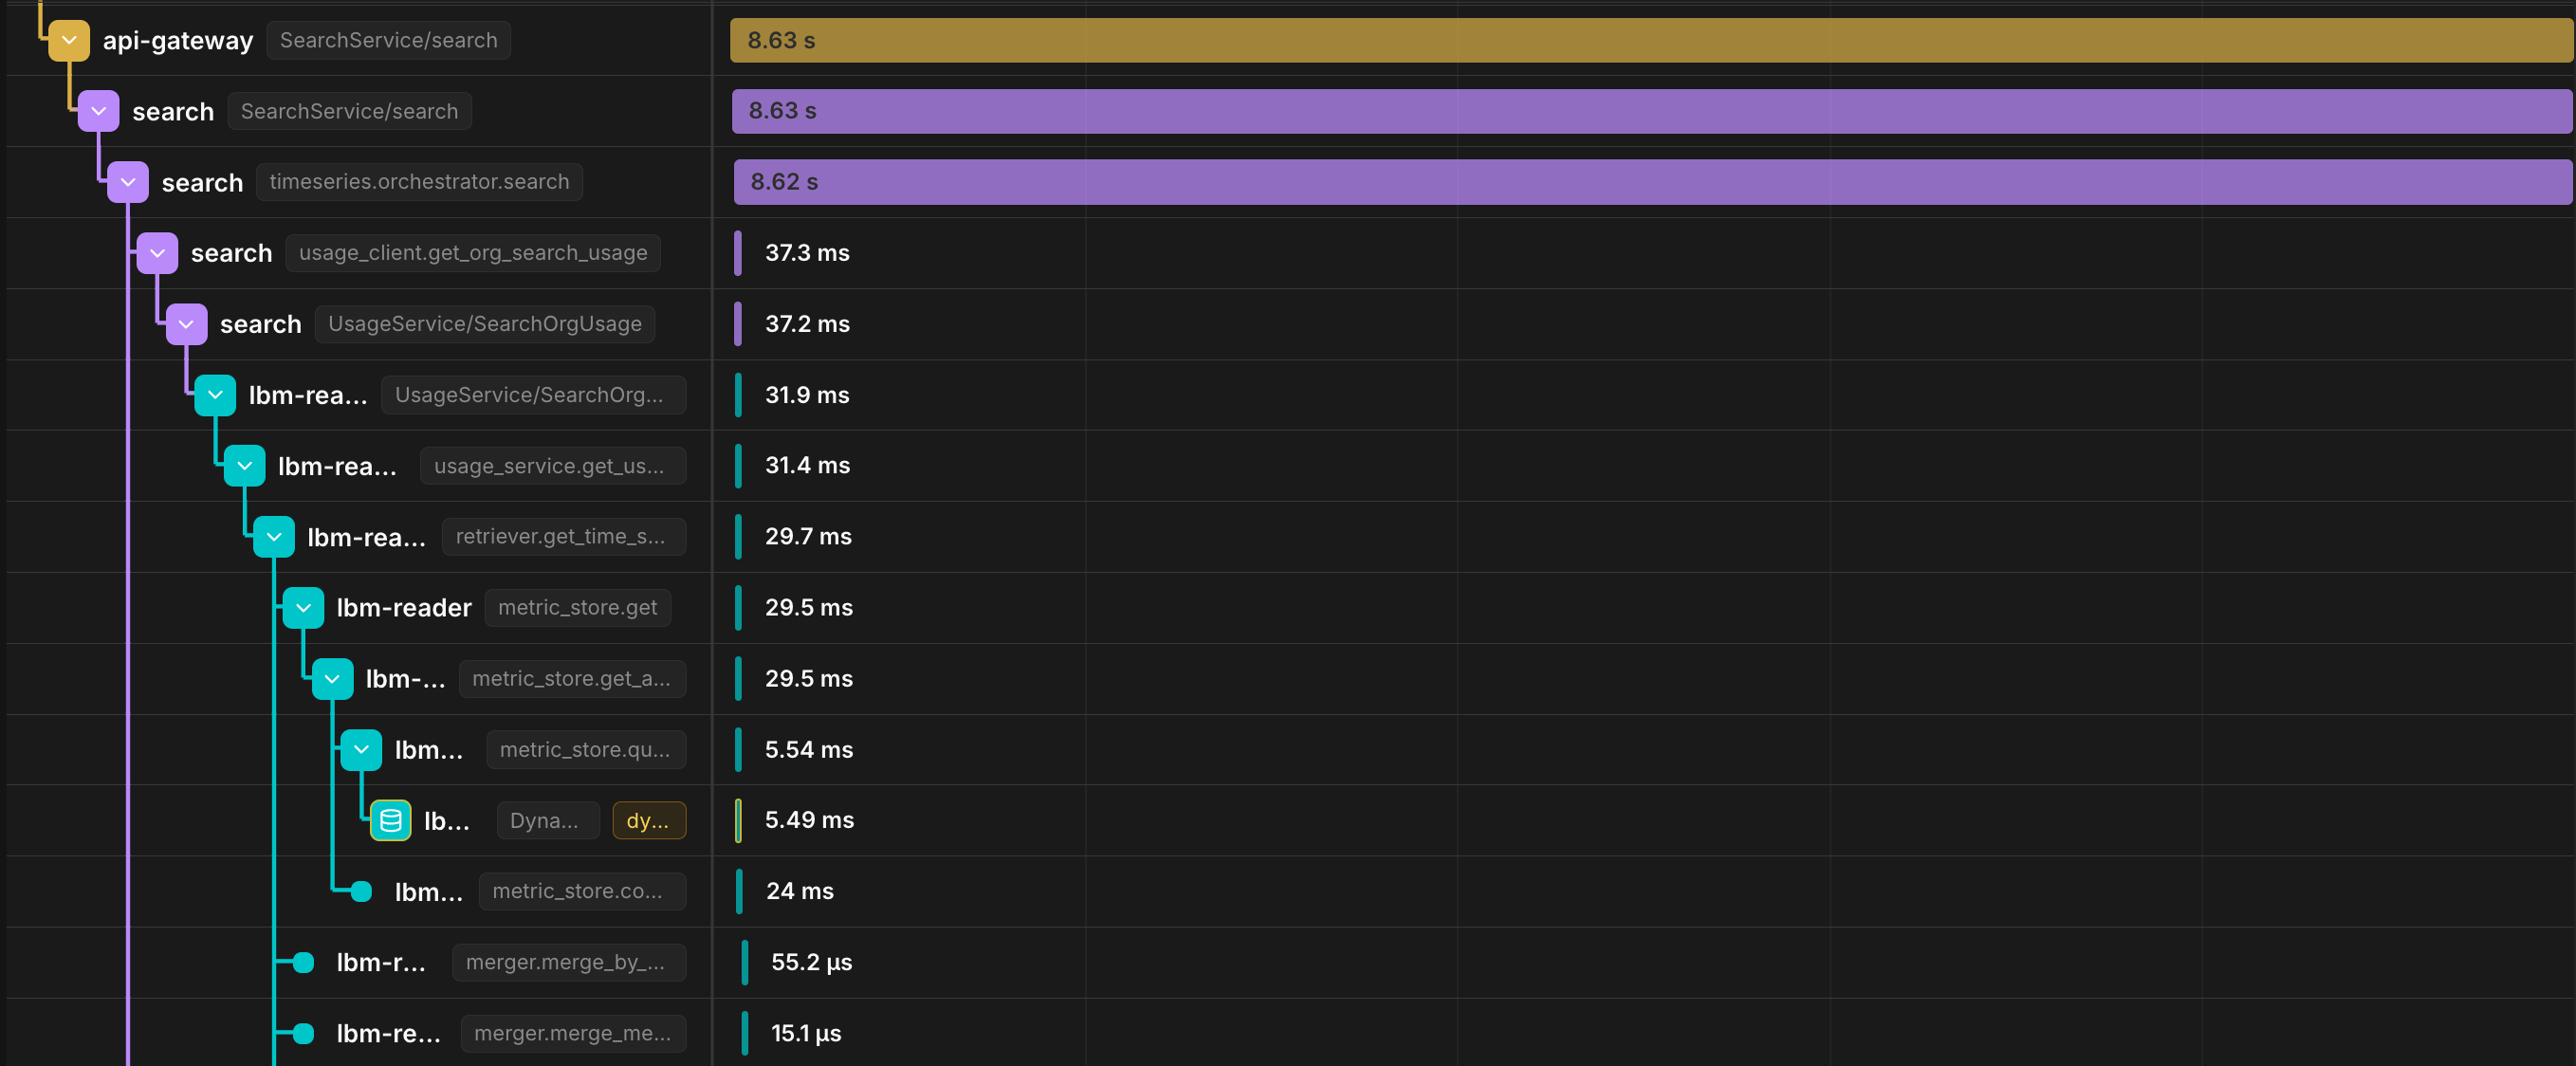This screenshot has height=1066, width=2576.
Task: Click the UsageService/SearchOrg... tag on lbm-reader row
Action: [534, 395]
